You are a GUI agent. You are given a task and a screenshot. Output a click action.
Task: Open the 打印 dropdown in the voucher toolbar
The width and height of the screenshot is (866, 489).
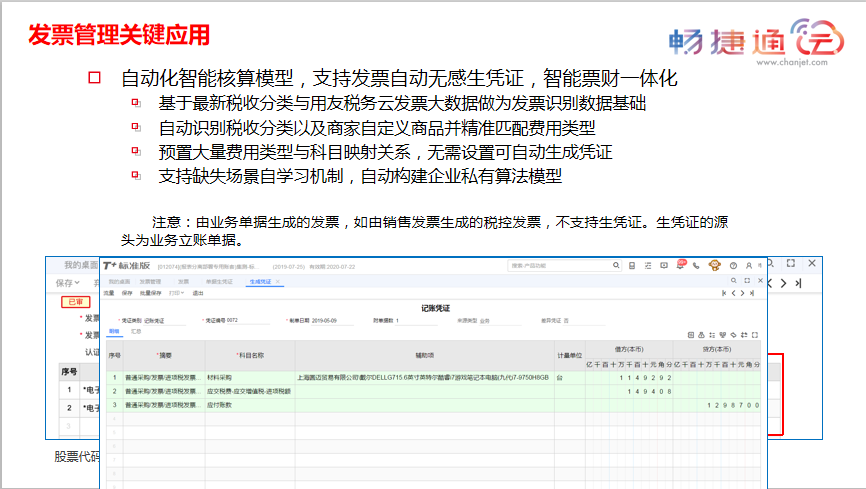pos(176,293)
